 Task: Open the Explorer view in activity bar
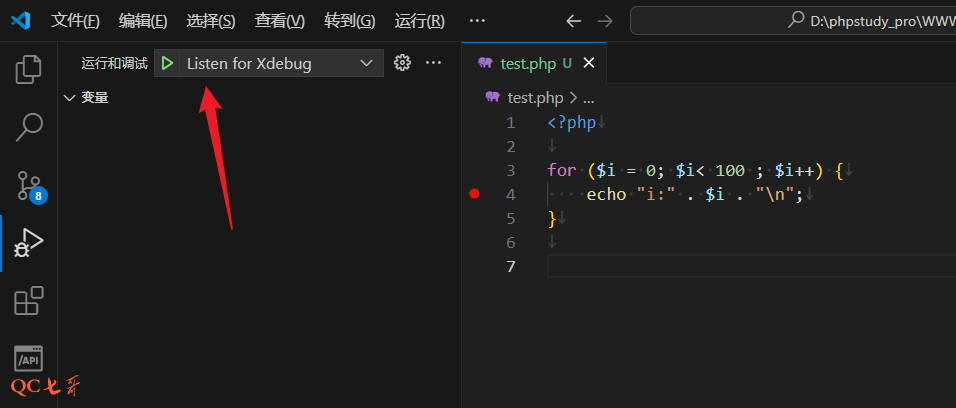(29, 69)
